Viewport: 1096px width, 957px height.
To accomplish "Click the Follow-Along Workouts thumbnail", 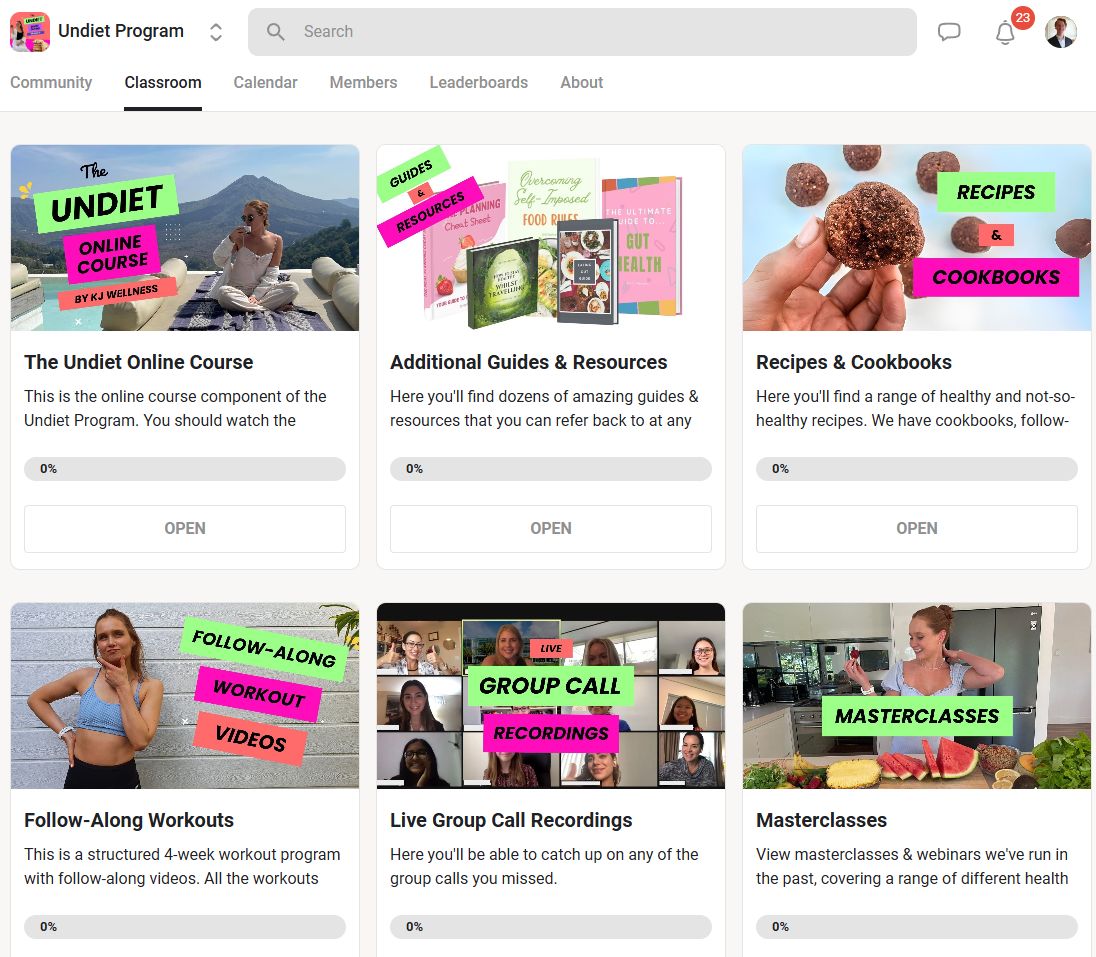I will (185, 696).
